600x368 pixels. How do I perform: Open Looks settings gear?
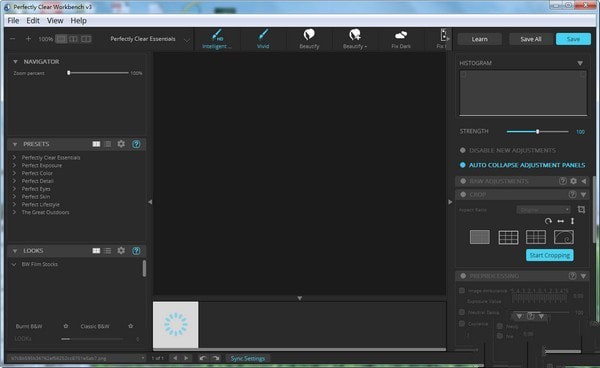(121, 250)
